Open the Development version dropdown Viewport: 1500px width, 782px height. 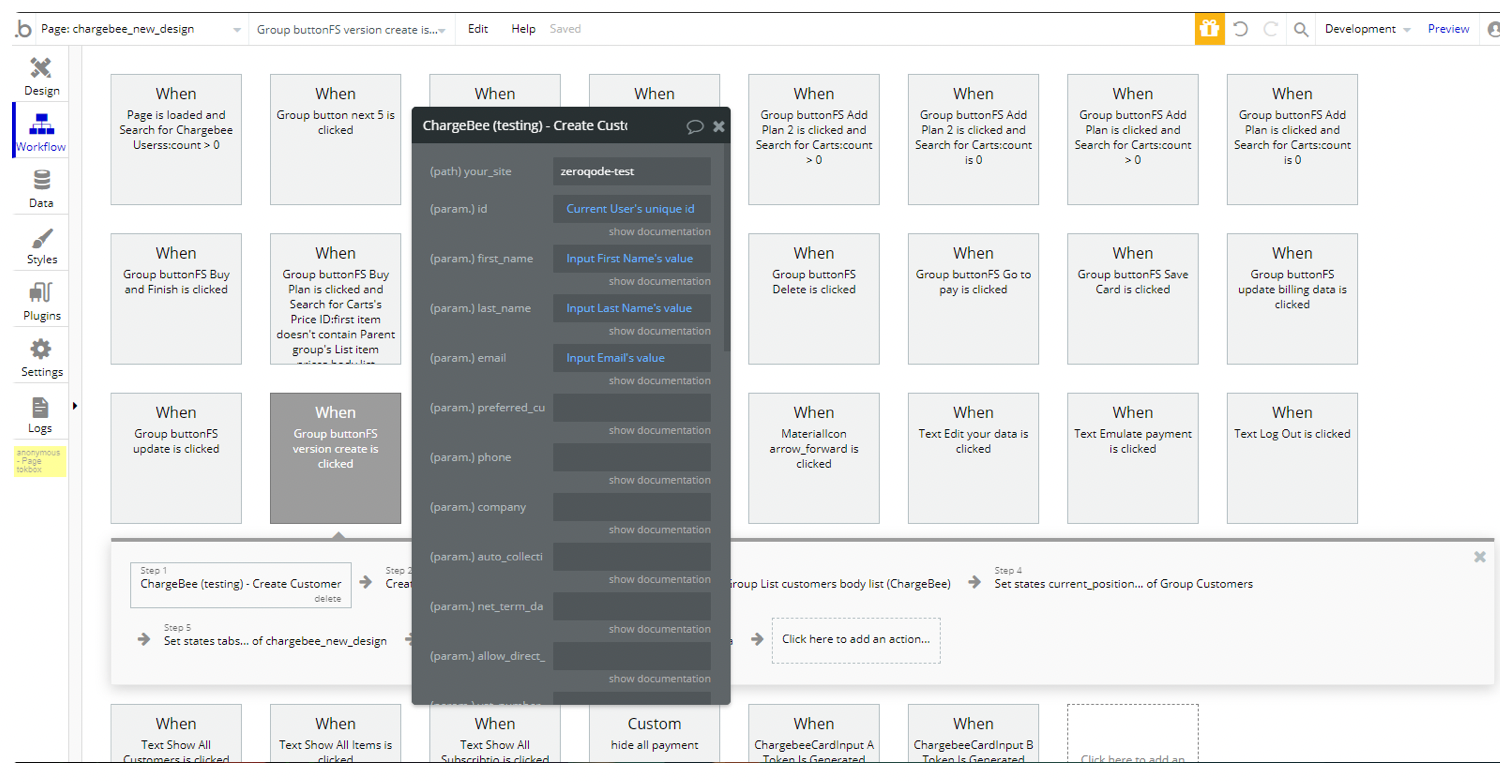click(1367, 30)
